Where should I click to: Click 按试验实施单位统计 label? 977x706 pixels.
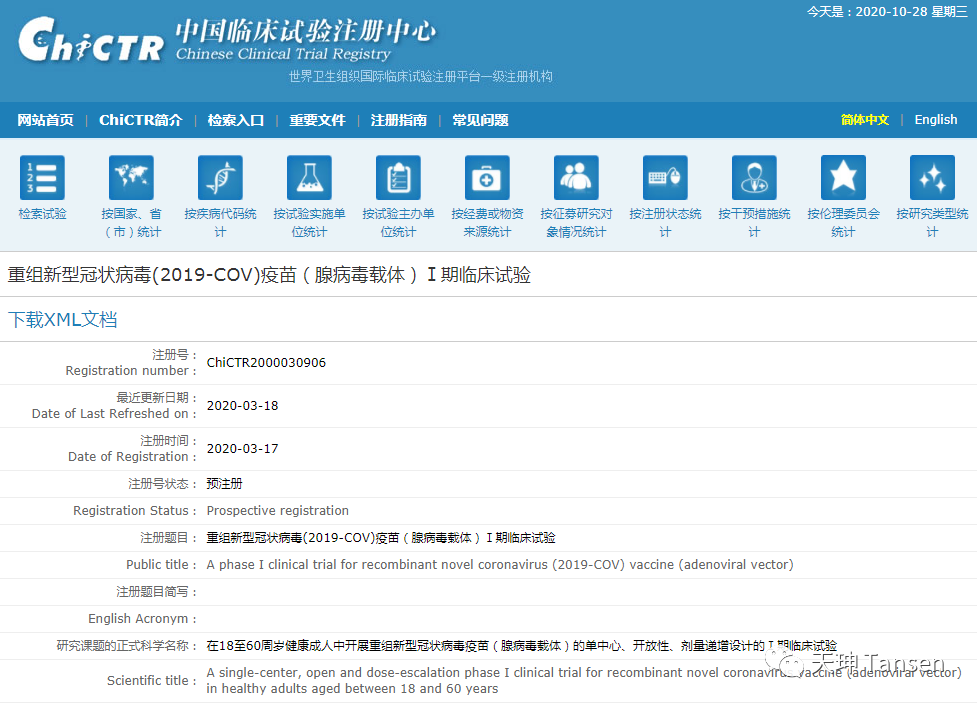310,223
